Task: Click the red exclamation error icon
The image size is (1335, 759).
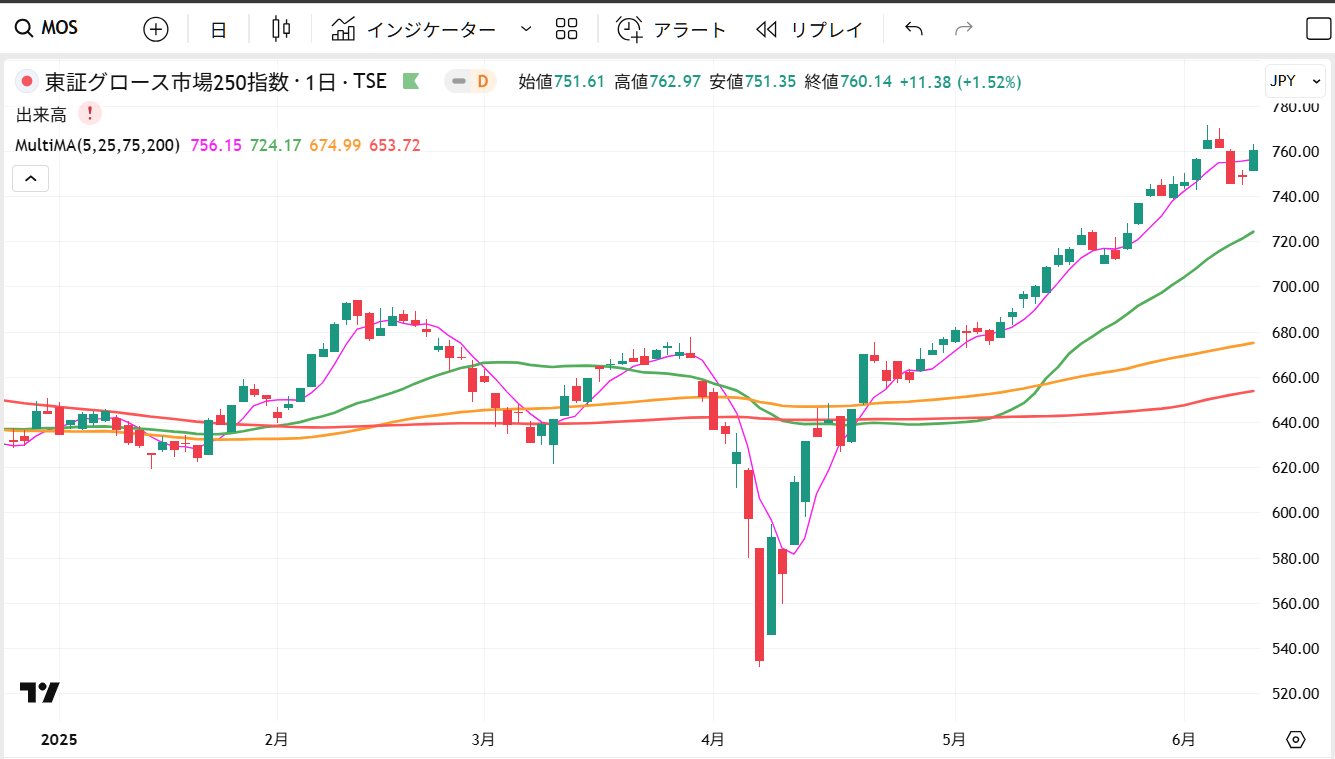Action: point(90,113)
